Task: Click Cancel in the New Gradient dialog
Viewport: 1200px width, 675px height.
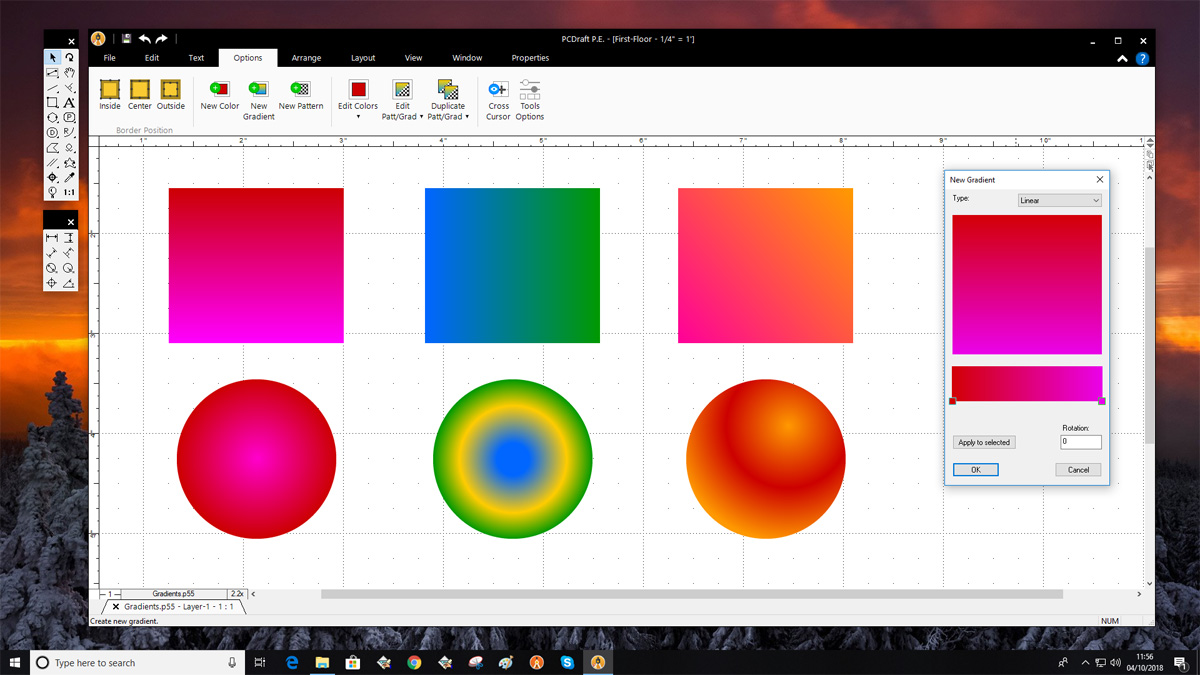Action: tap(1078, 470)
